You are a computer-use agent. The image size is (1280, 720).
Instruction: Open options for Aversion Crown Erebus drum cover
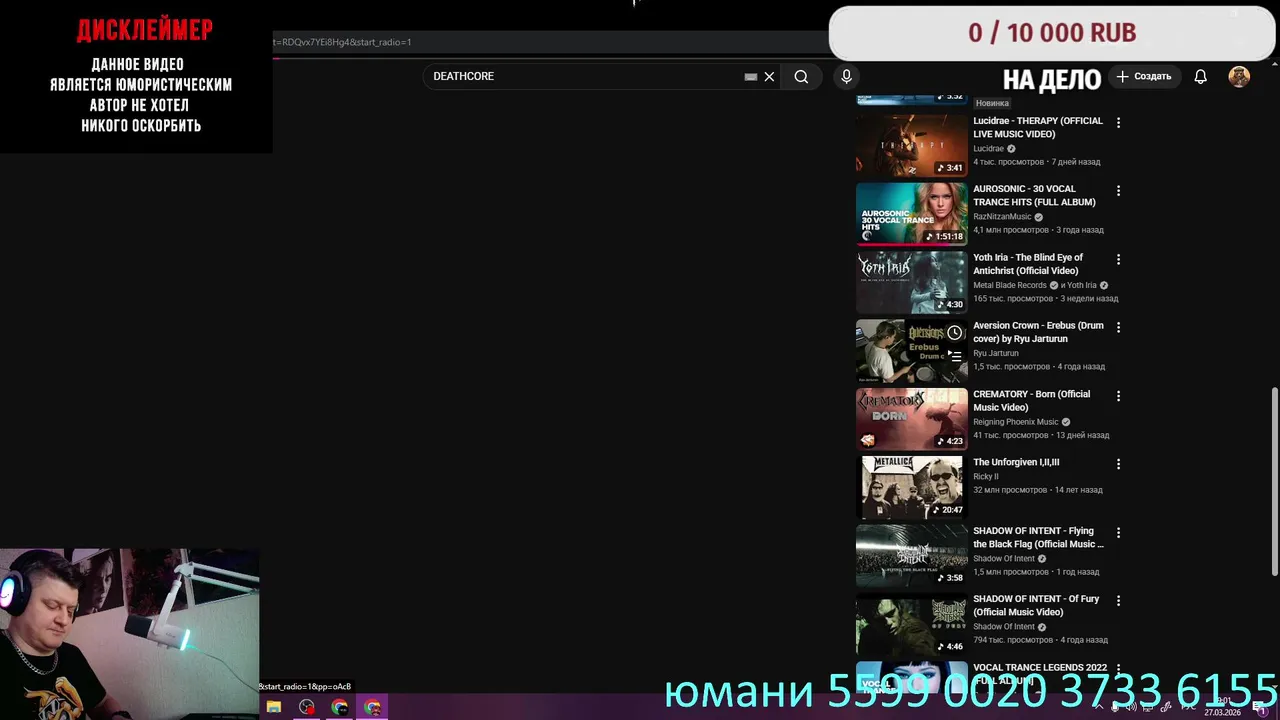tap(1118, 327)
